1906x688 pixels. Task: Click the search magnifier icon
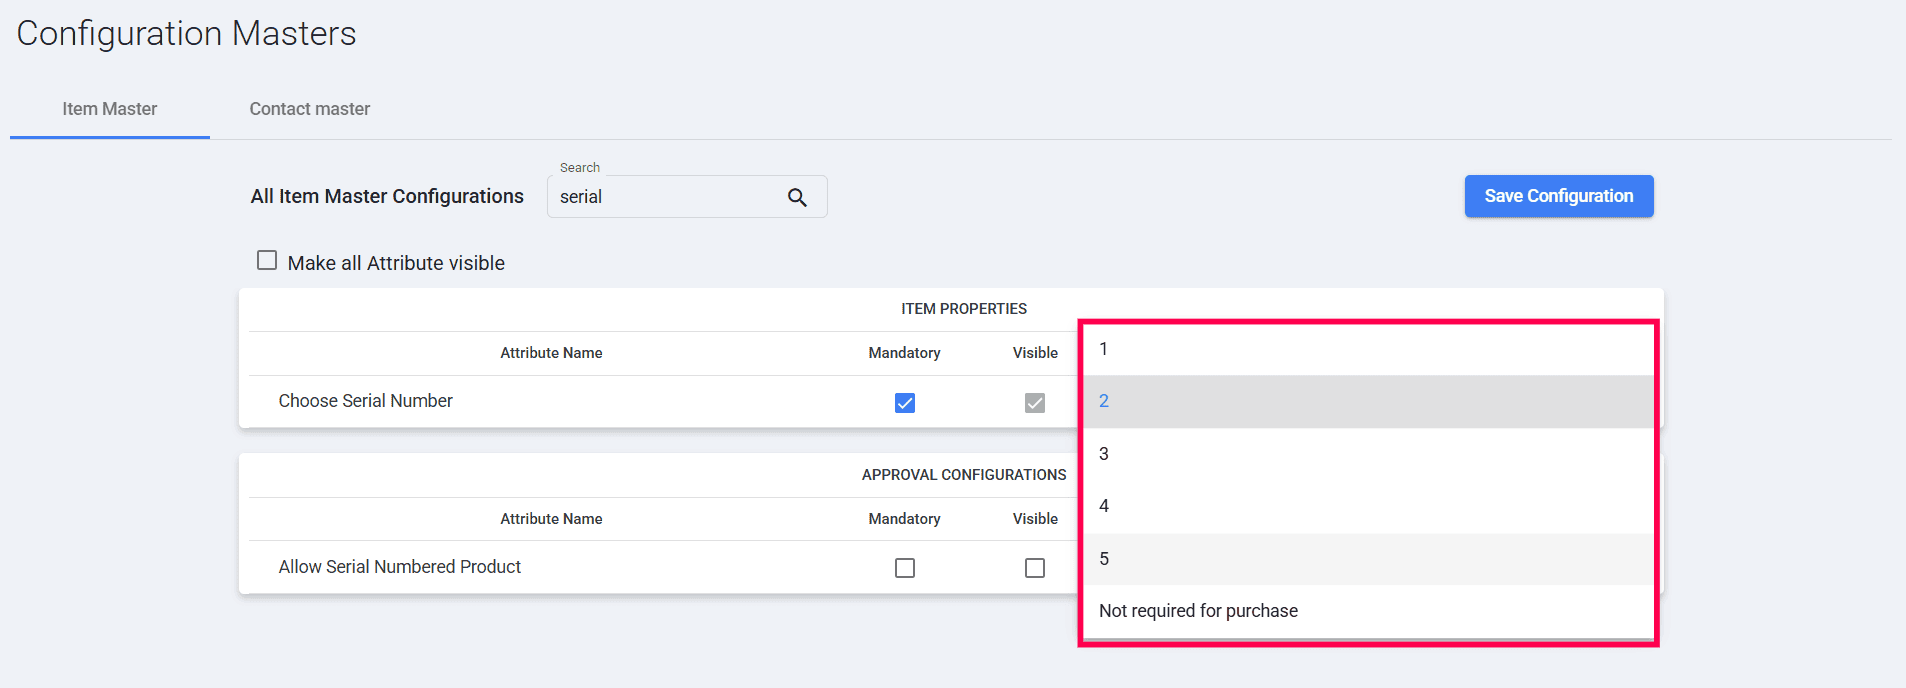point(797,197)
